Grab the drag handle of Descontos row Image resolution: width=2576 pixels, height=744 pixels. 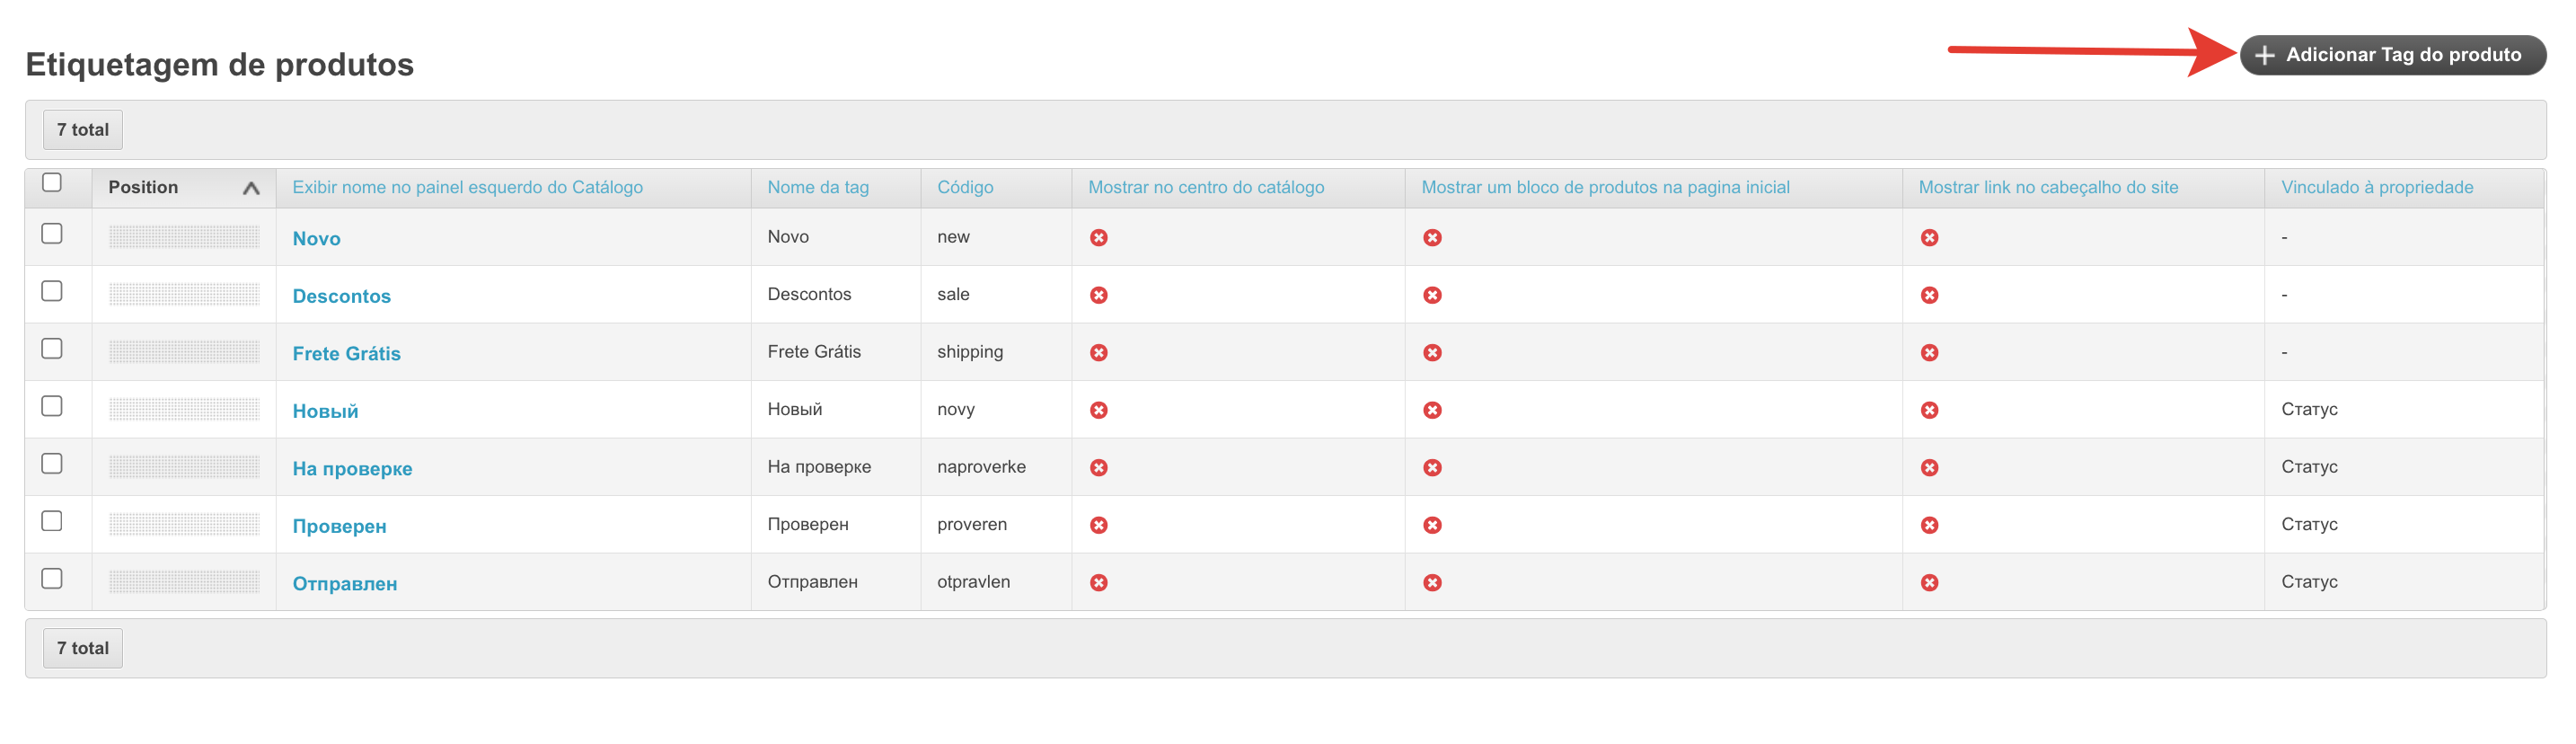coord(184,295)
